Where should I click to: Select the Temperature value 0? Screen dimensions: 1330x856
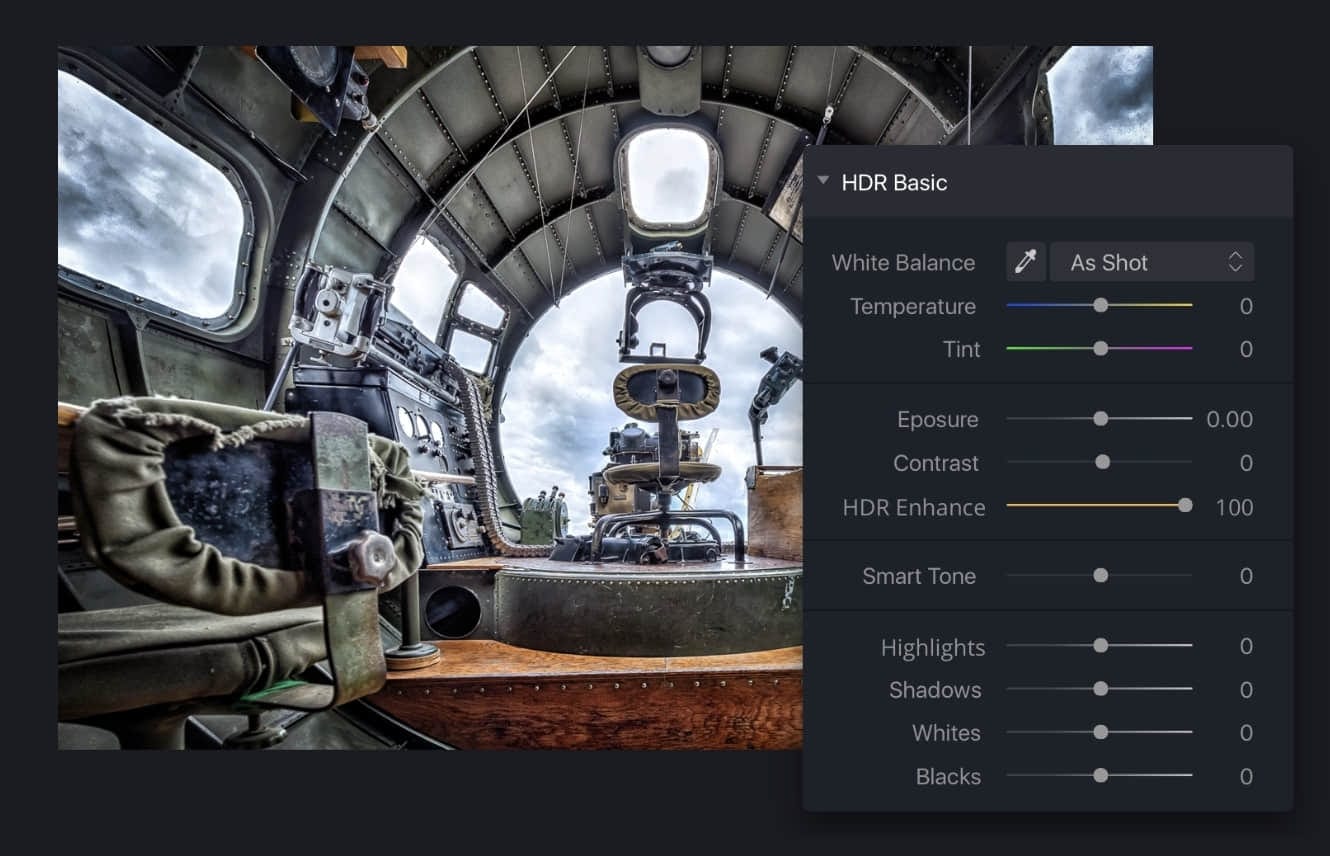coord(1246,306)
